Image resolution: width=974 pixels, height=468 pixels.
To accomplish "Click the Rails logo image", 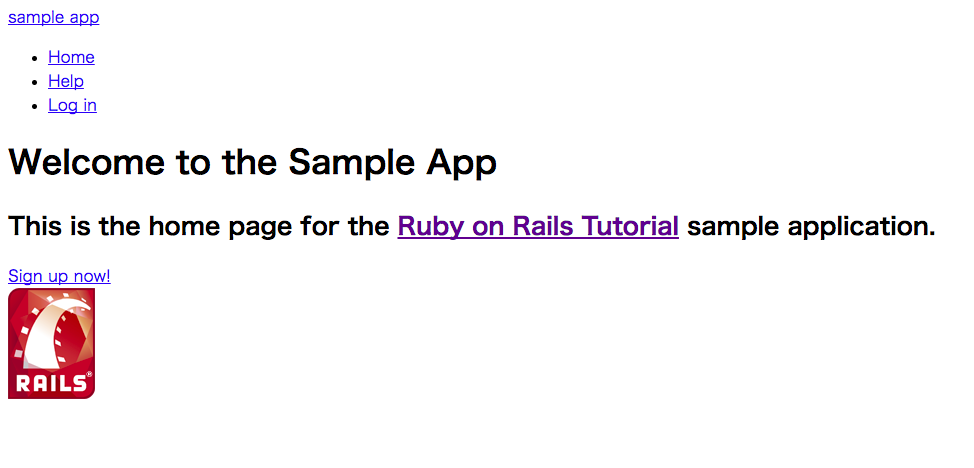I will 51,343.
